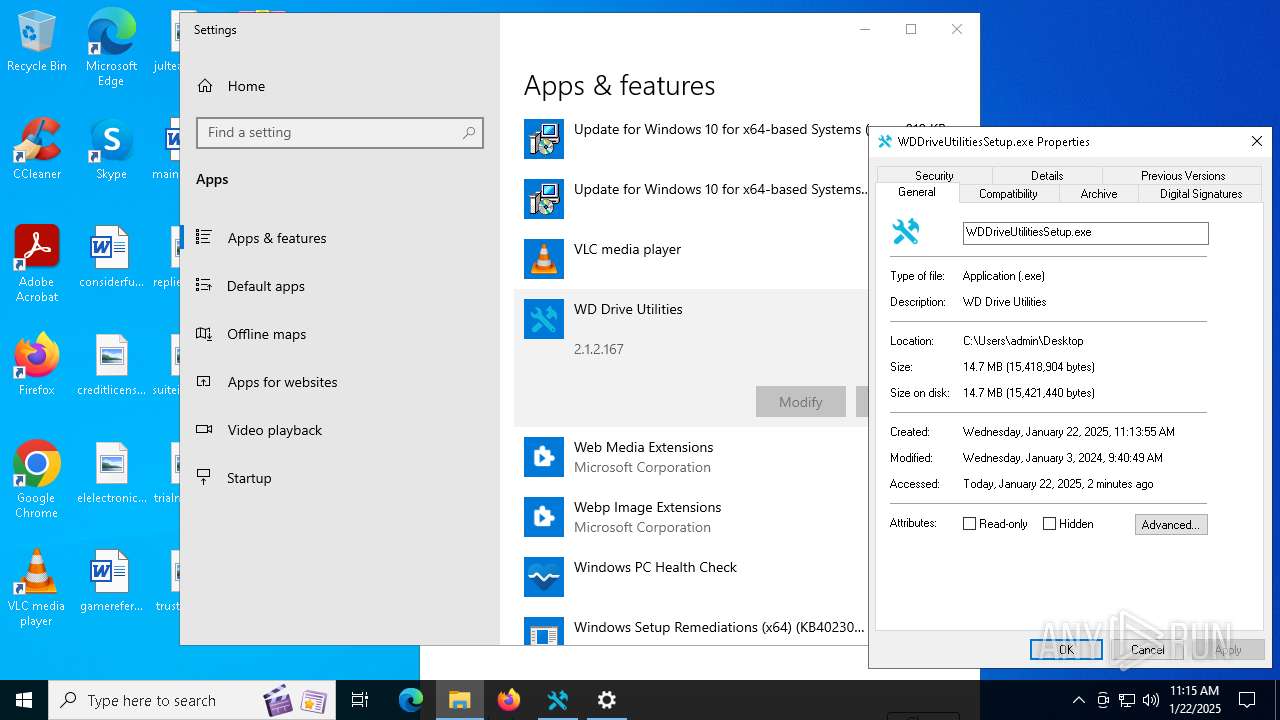Screen dimensions: 1280x720
Task: Open gamerefer... Word document on desktop
Action: pos(111,581)
